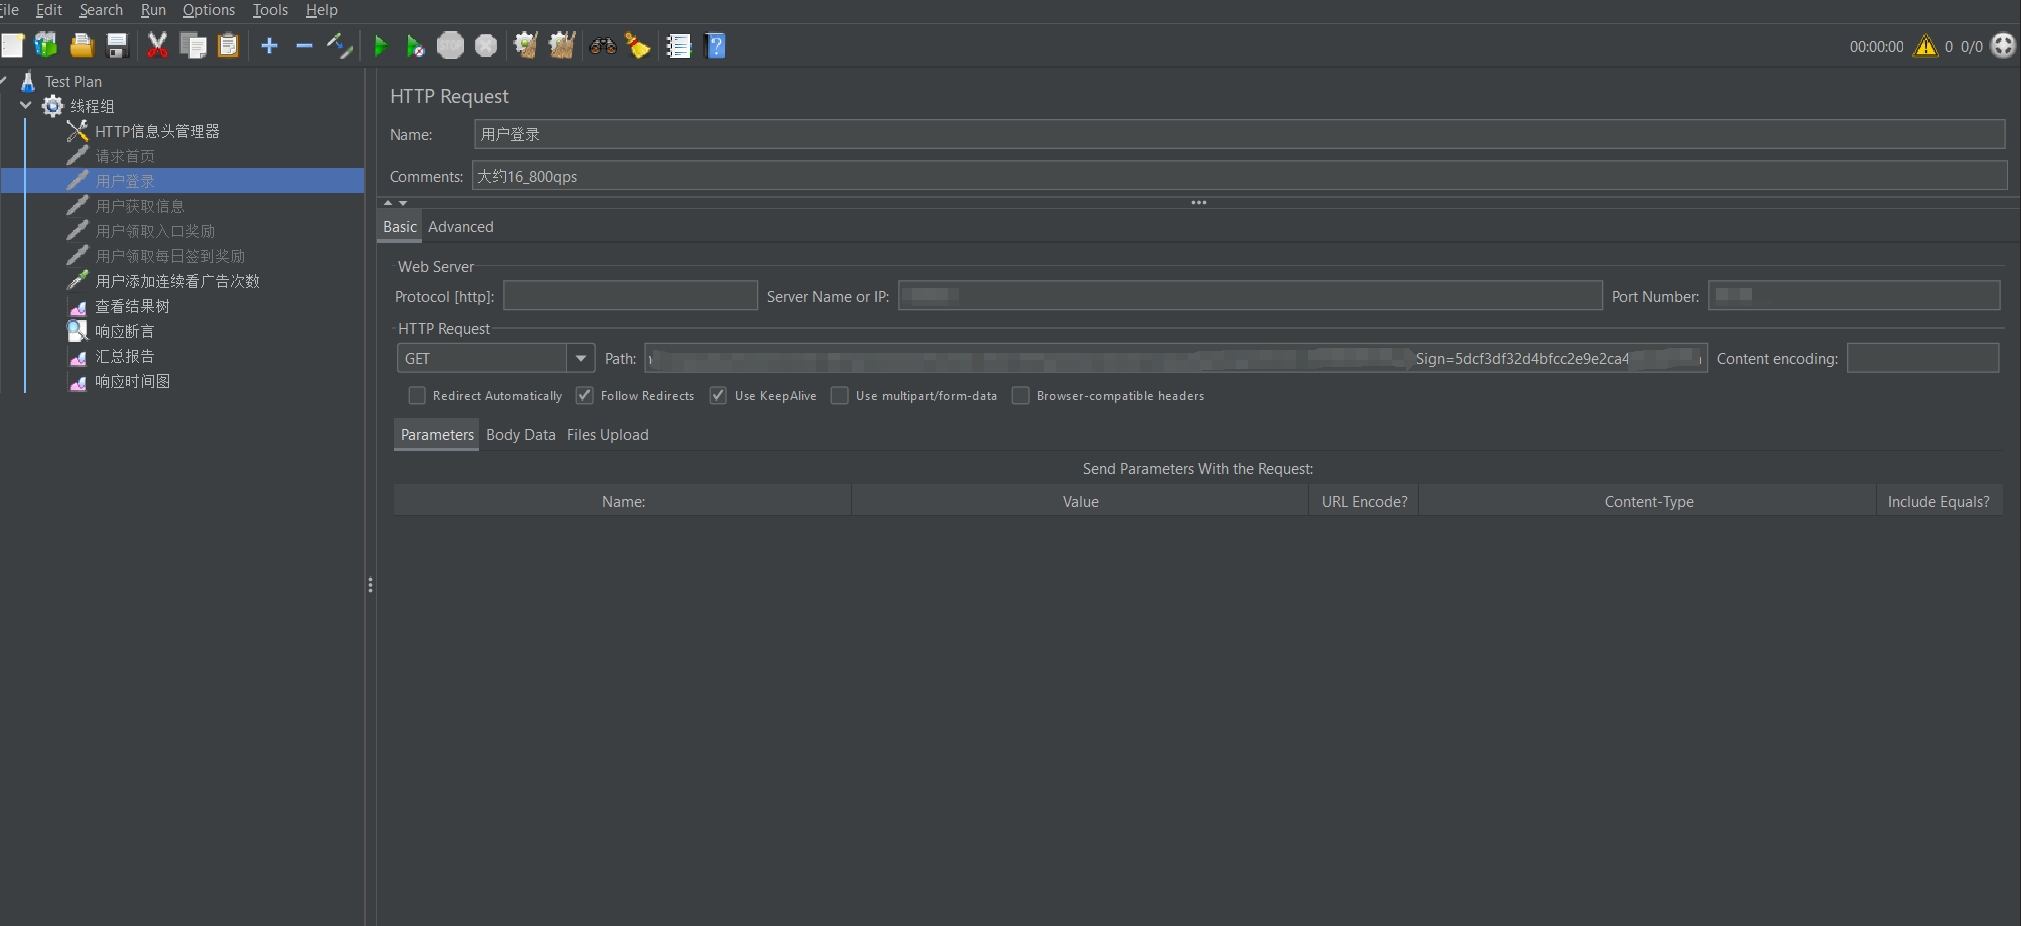Switch to the Body Data tab

click(x=521, y=435)
